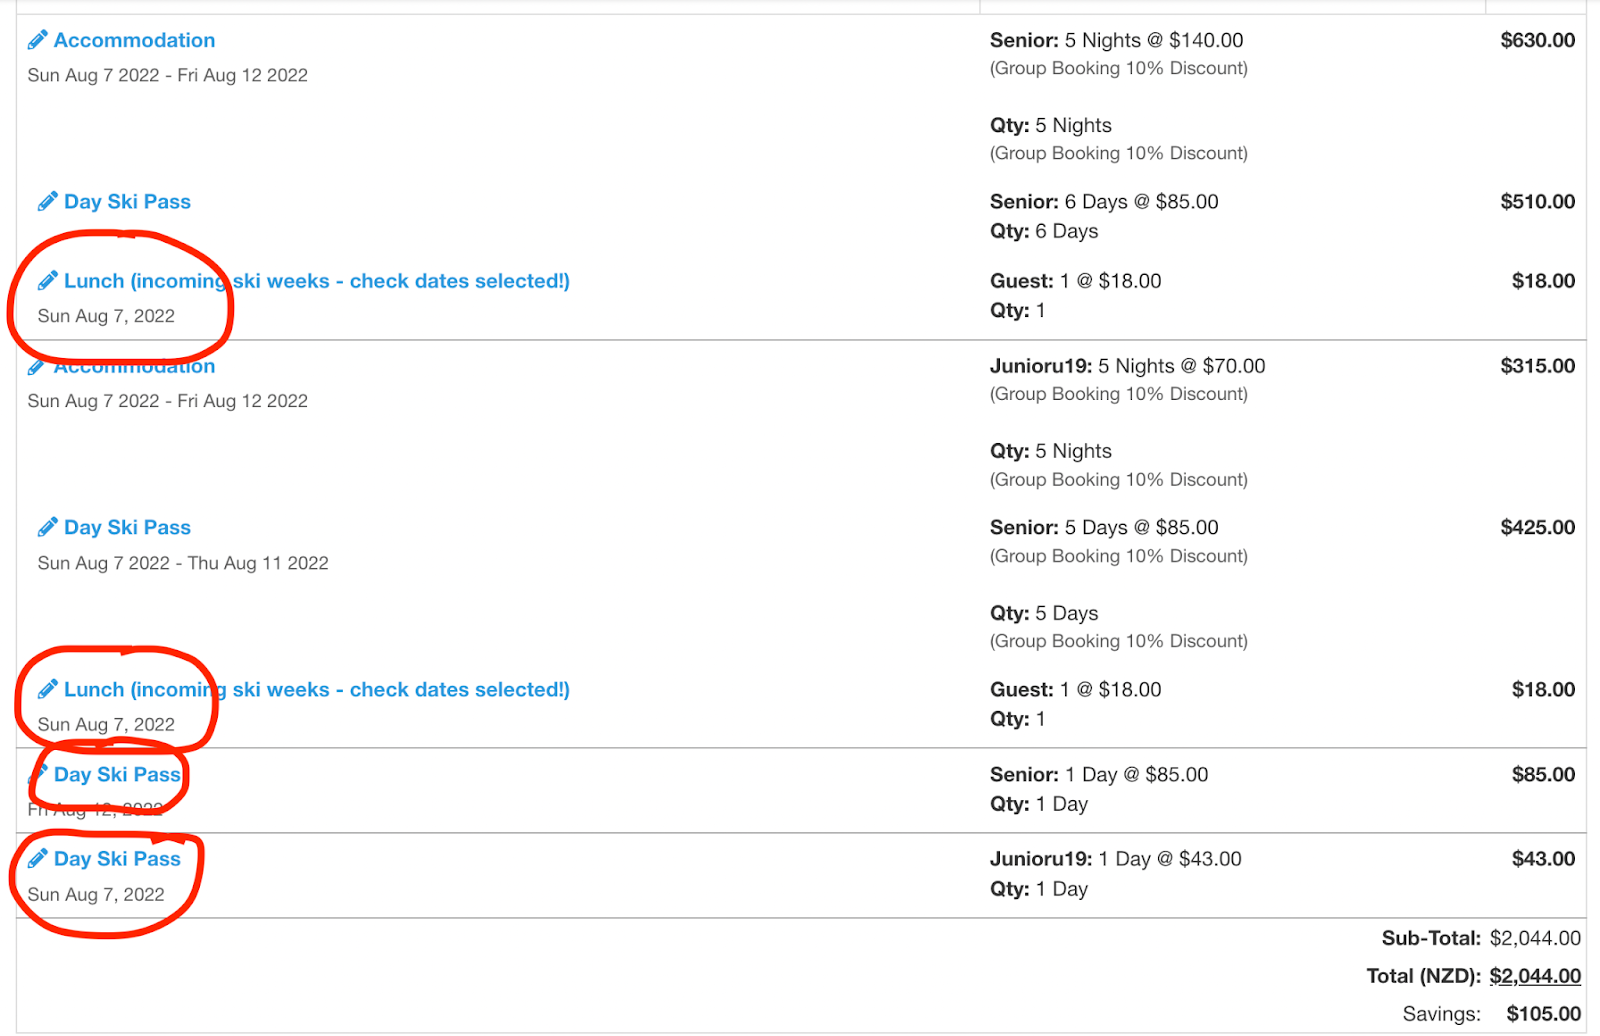1600x1036 pixels.
Task: Open the $425.00 Day Ski Pass link
Action: coord(127,527)
